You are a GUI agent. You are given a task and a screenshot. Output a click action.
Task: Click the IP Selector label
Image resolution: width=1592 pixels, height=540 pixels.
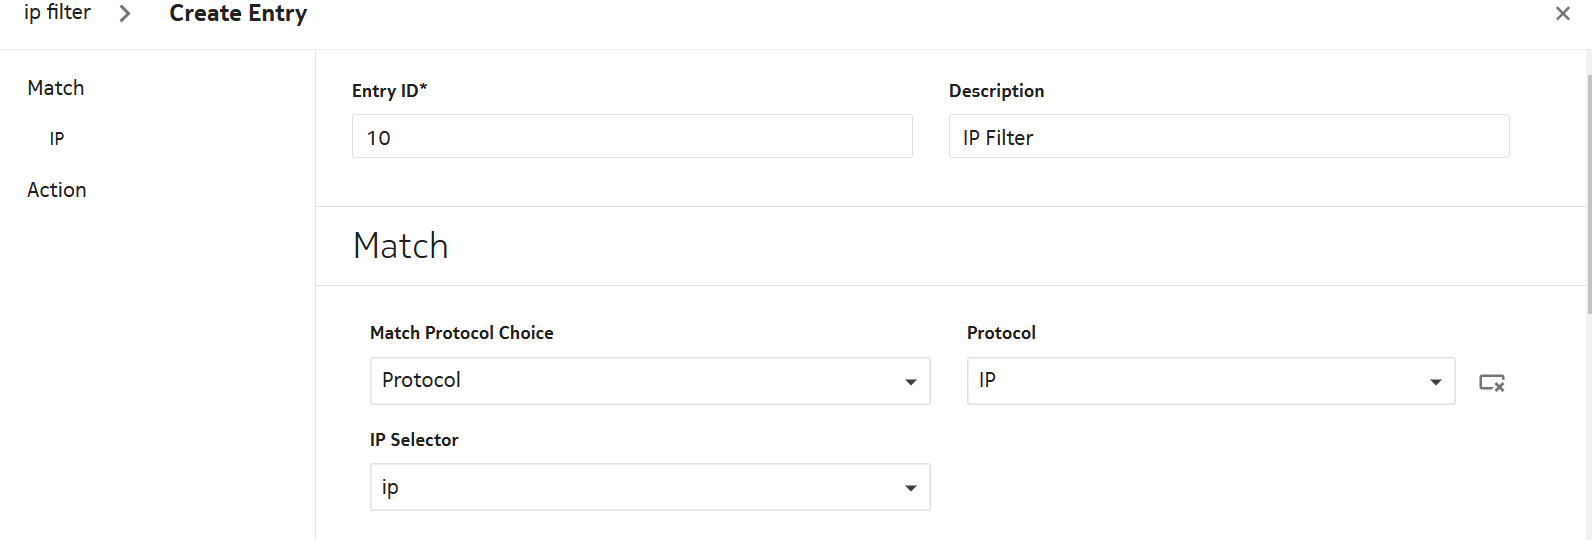click(x=414, y=440)
